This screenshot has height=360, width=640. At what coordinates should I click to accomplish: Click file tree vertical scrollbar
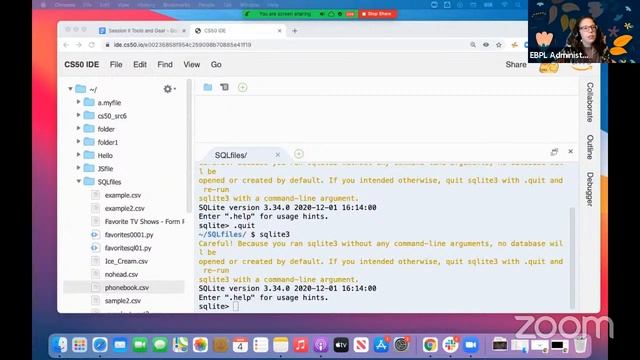coord(189,146)
